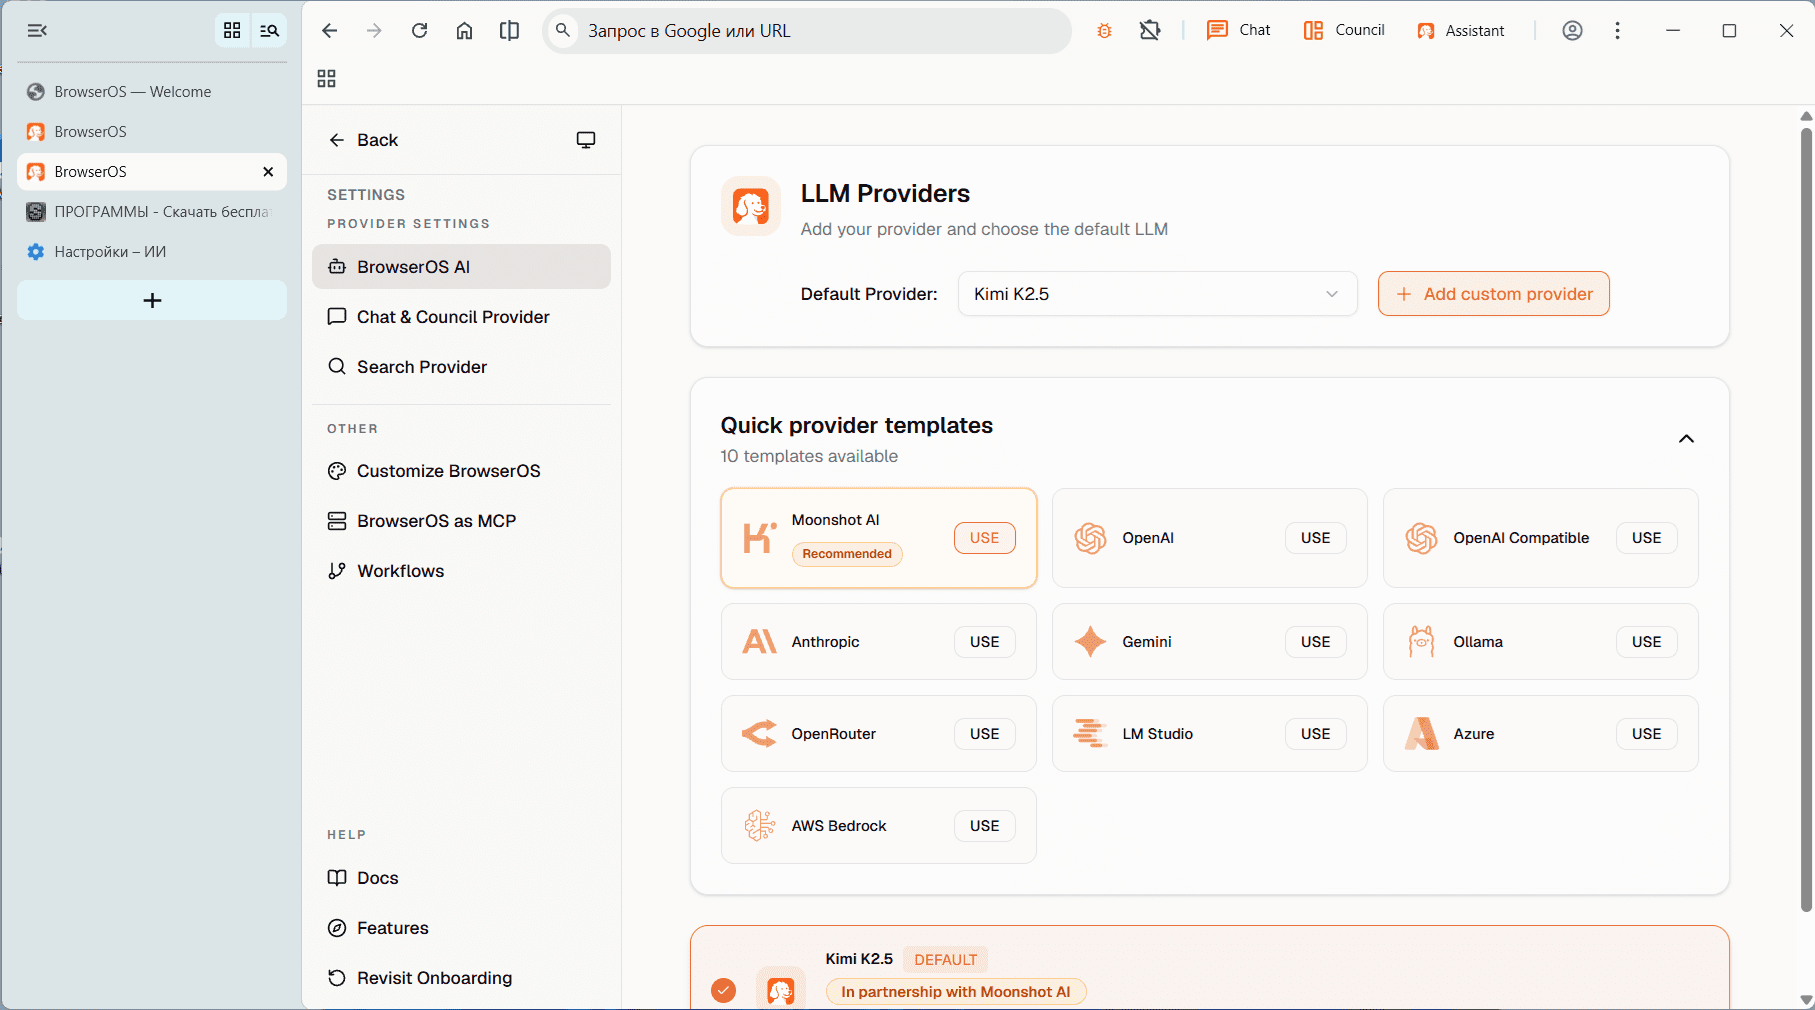Switch to the ПРОГРАММЫ tab
Screen dimensions: 1815x1010
152,212
